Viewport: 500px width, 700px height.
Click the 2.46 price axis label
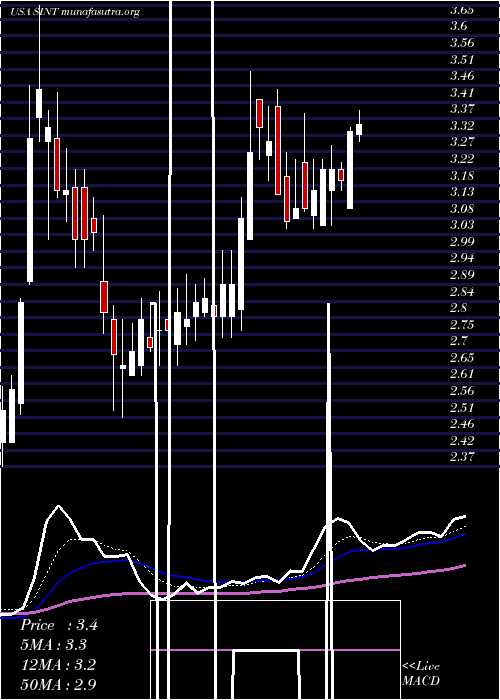click(462, 423)
